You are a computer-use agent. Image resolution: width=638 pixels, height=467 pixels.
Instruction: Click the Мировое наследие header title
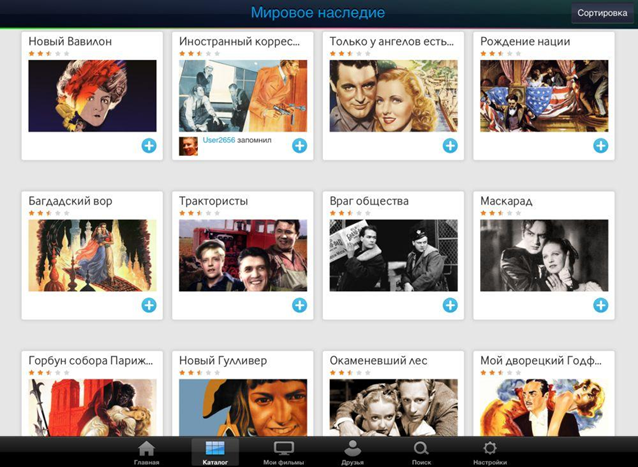point(318,13)
